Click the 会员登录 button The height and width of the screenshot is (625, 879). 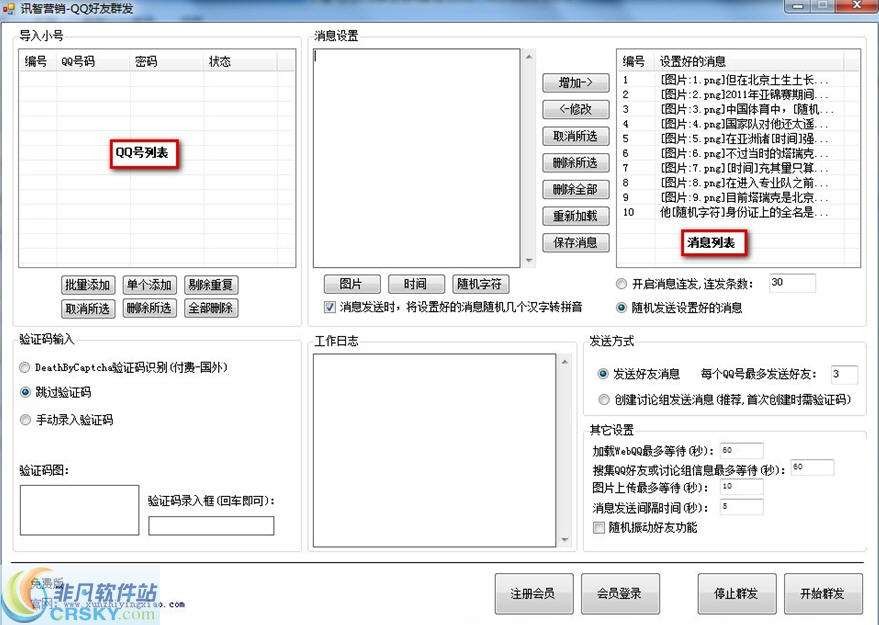point(620,594)
